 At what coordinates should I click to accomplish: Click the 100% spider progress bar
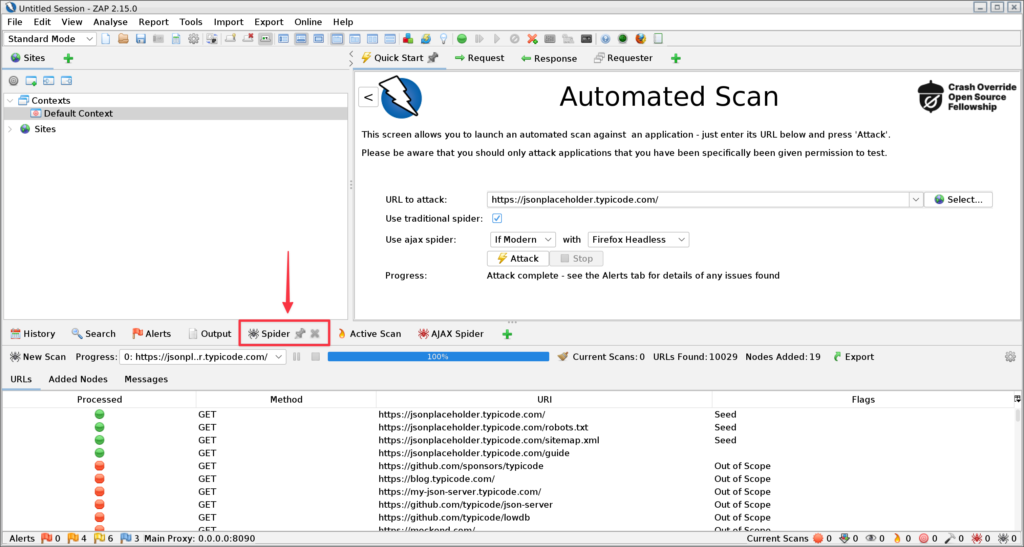pyautogui.click(x=438, y=356)
